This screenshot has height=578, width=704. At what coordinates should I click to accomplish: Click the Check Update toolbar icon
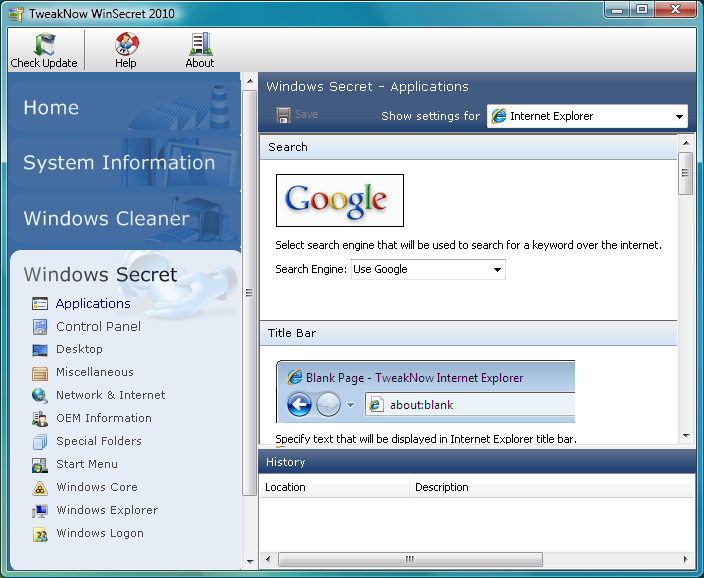click(44, 44)
